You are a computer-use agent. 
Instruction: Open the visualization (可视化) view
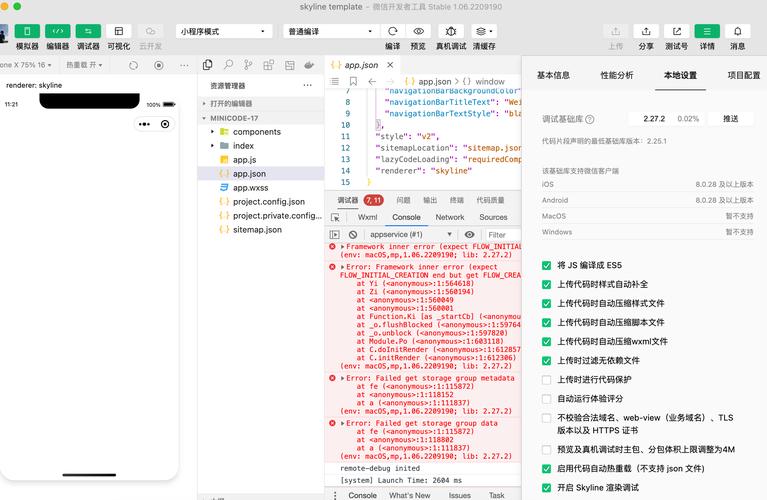click(x=118, y=31)
